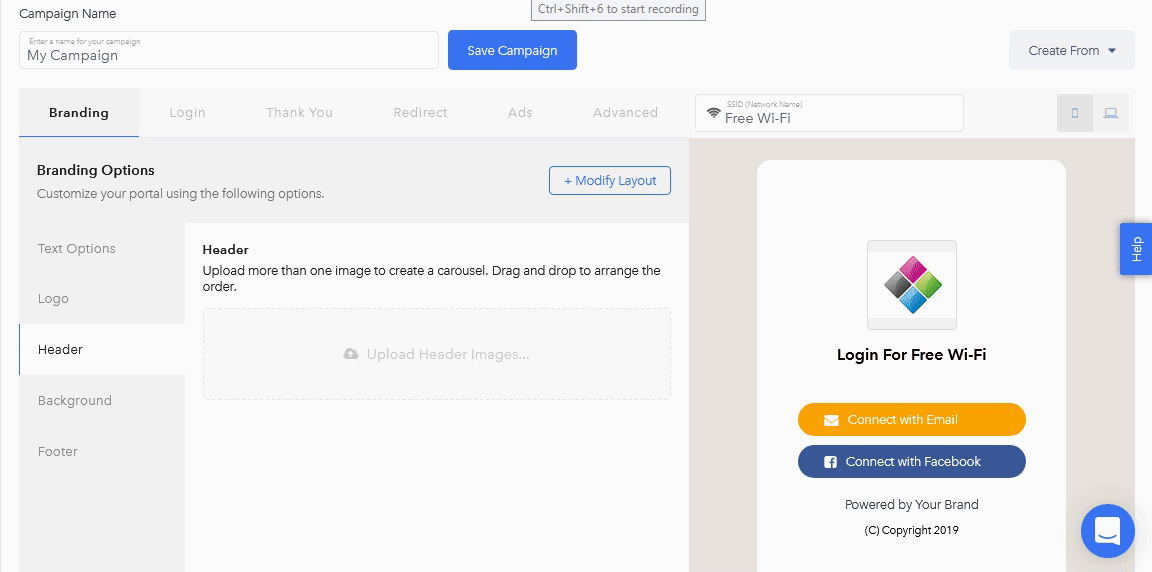The width and height of the screenshot is (1152, 572).
Task: Select the Branding tab
Action: point(79,112)
